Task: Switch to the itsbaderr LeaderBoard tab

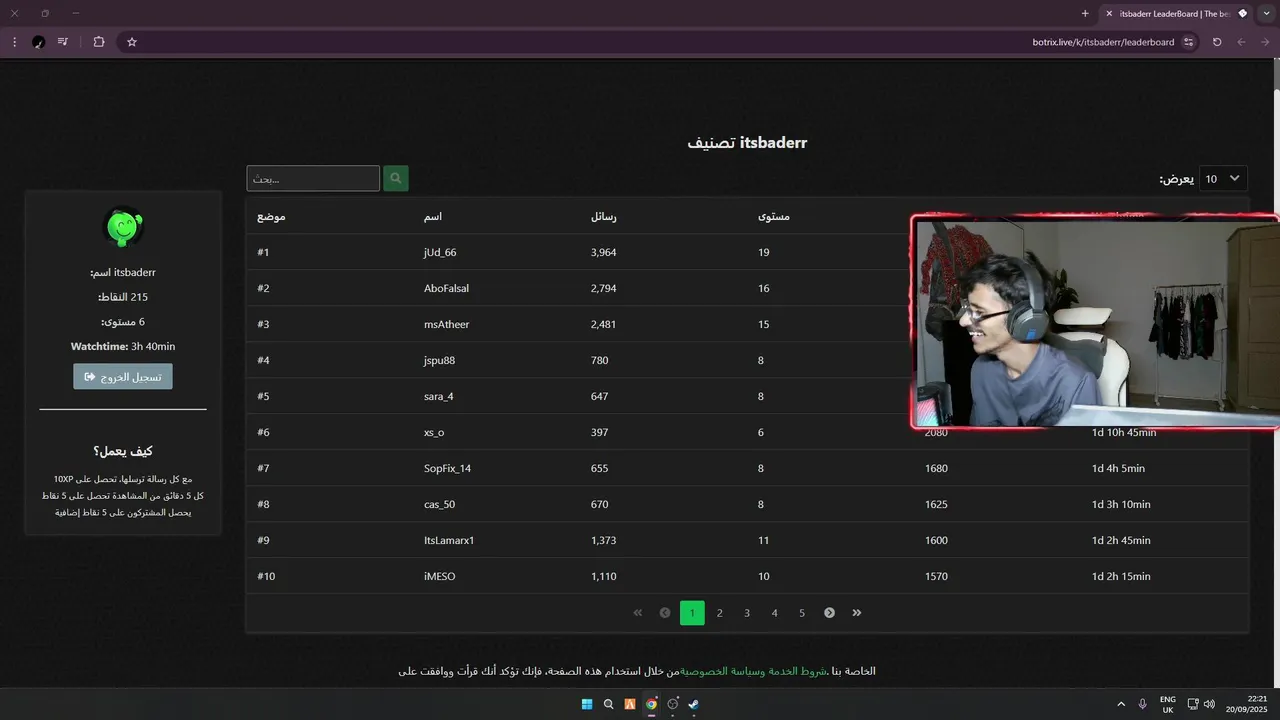Action: click(x=1177, y=14)
